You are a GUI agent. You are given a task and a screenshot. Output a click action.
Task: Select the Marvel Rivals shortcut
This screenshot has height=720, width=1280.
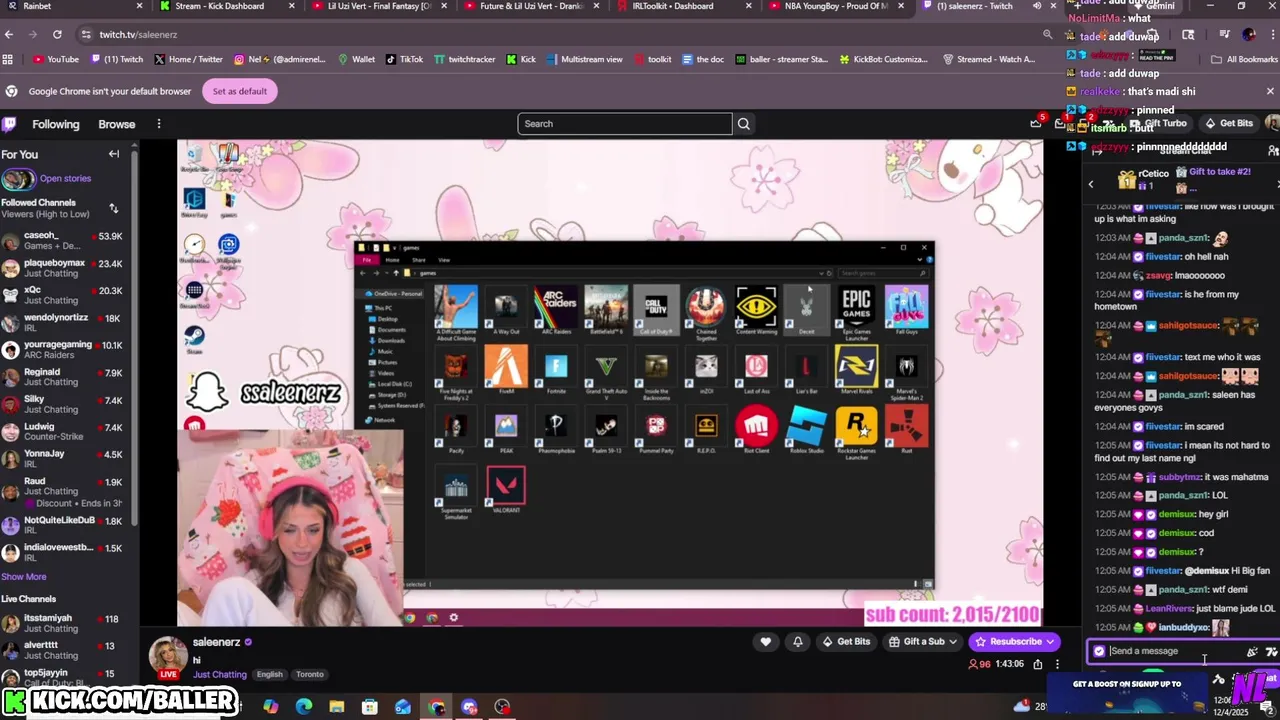point(856,369)
